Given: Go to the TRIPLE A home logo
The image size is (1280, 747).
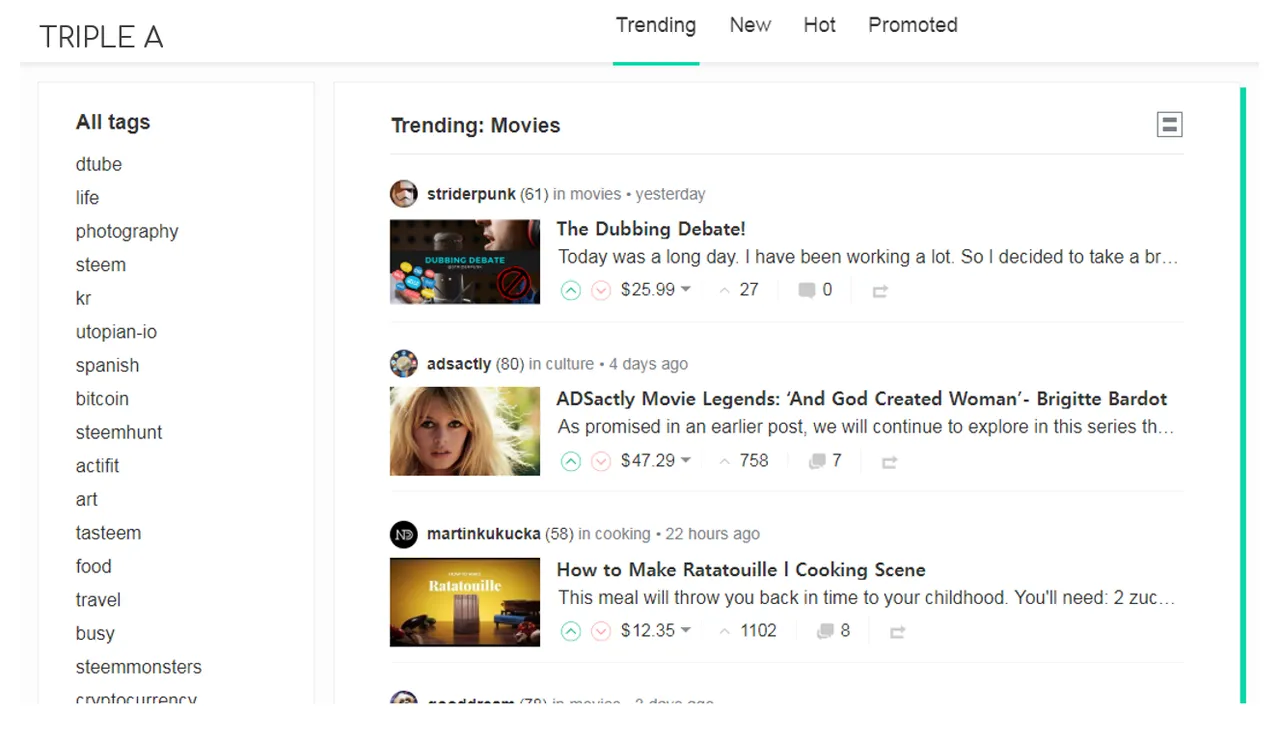Looking at the screenshot, I should [x=101, y=37].
